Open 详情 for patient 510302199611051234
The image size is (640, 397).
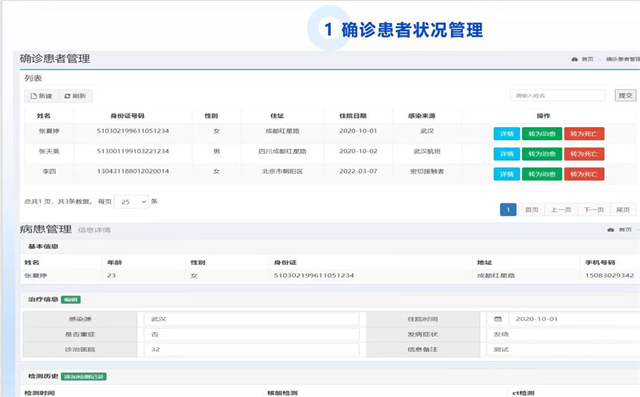coord(507,133)
